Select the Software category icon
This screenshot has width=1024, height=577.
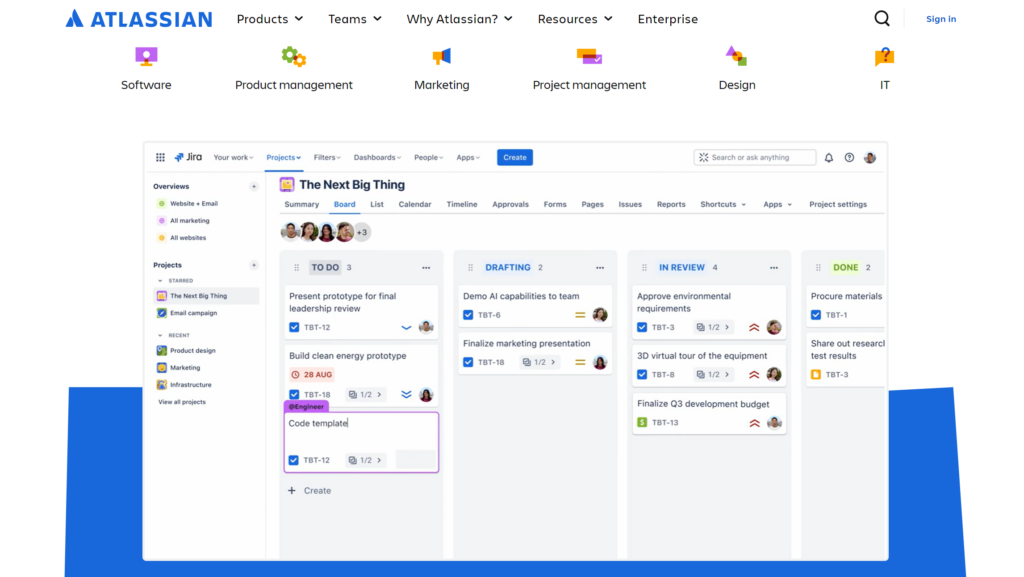click(x=146, y=56)
